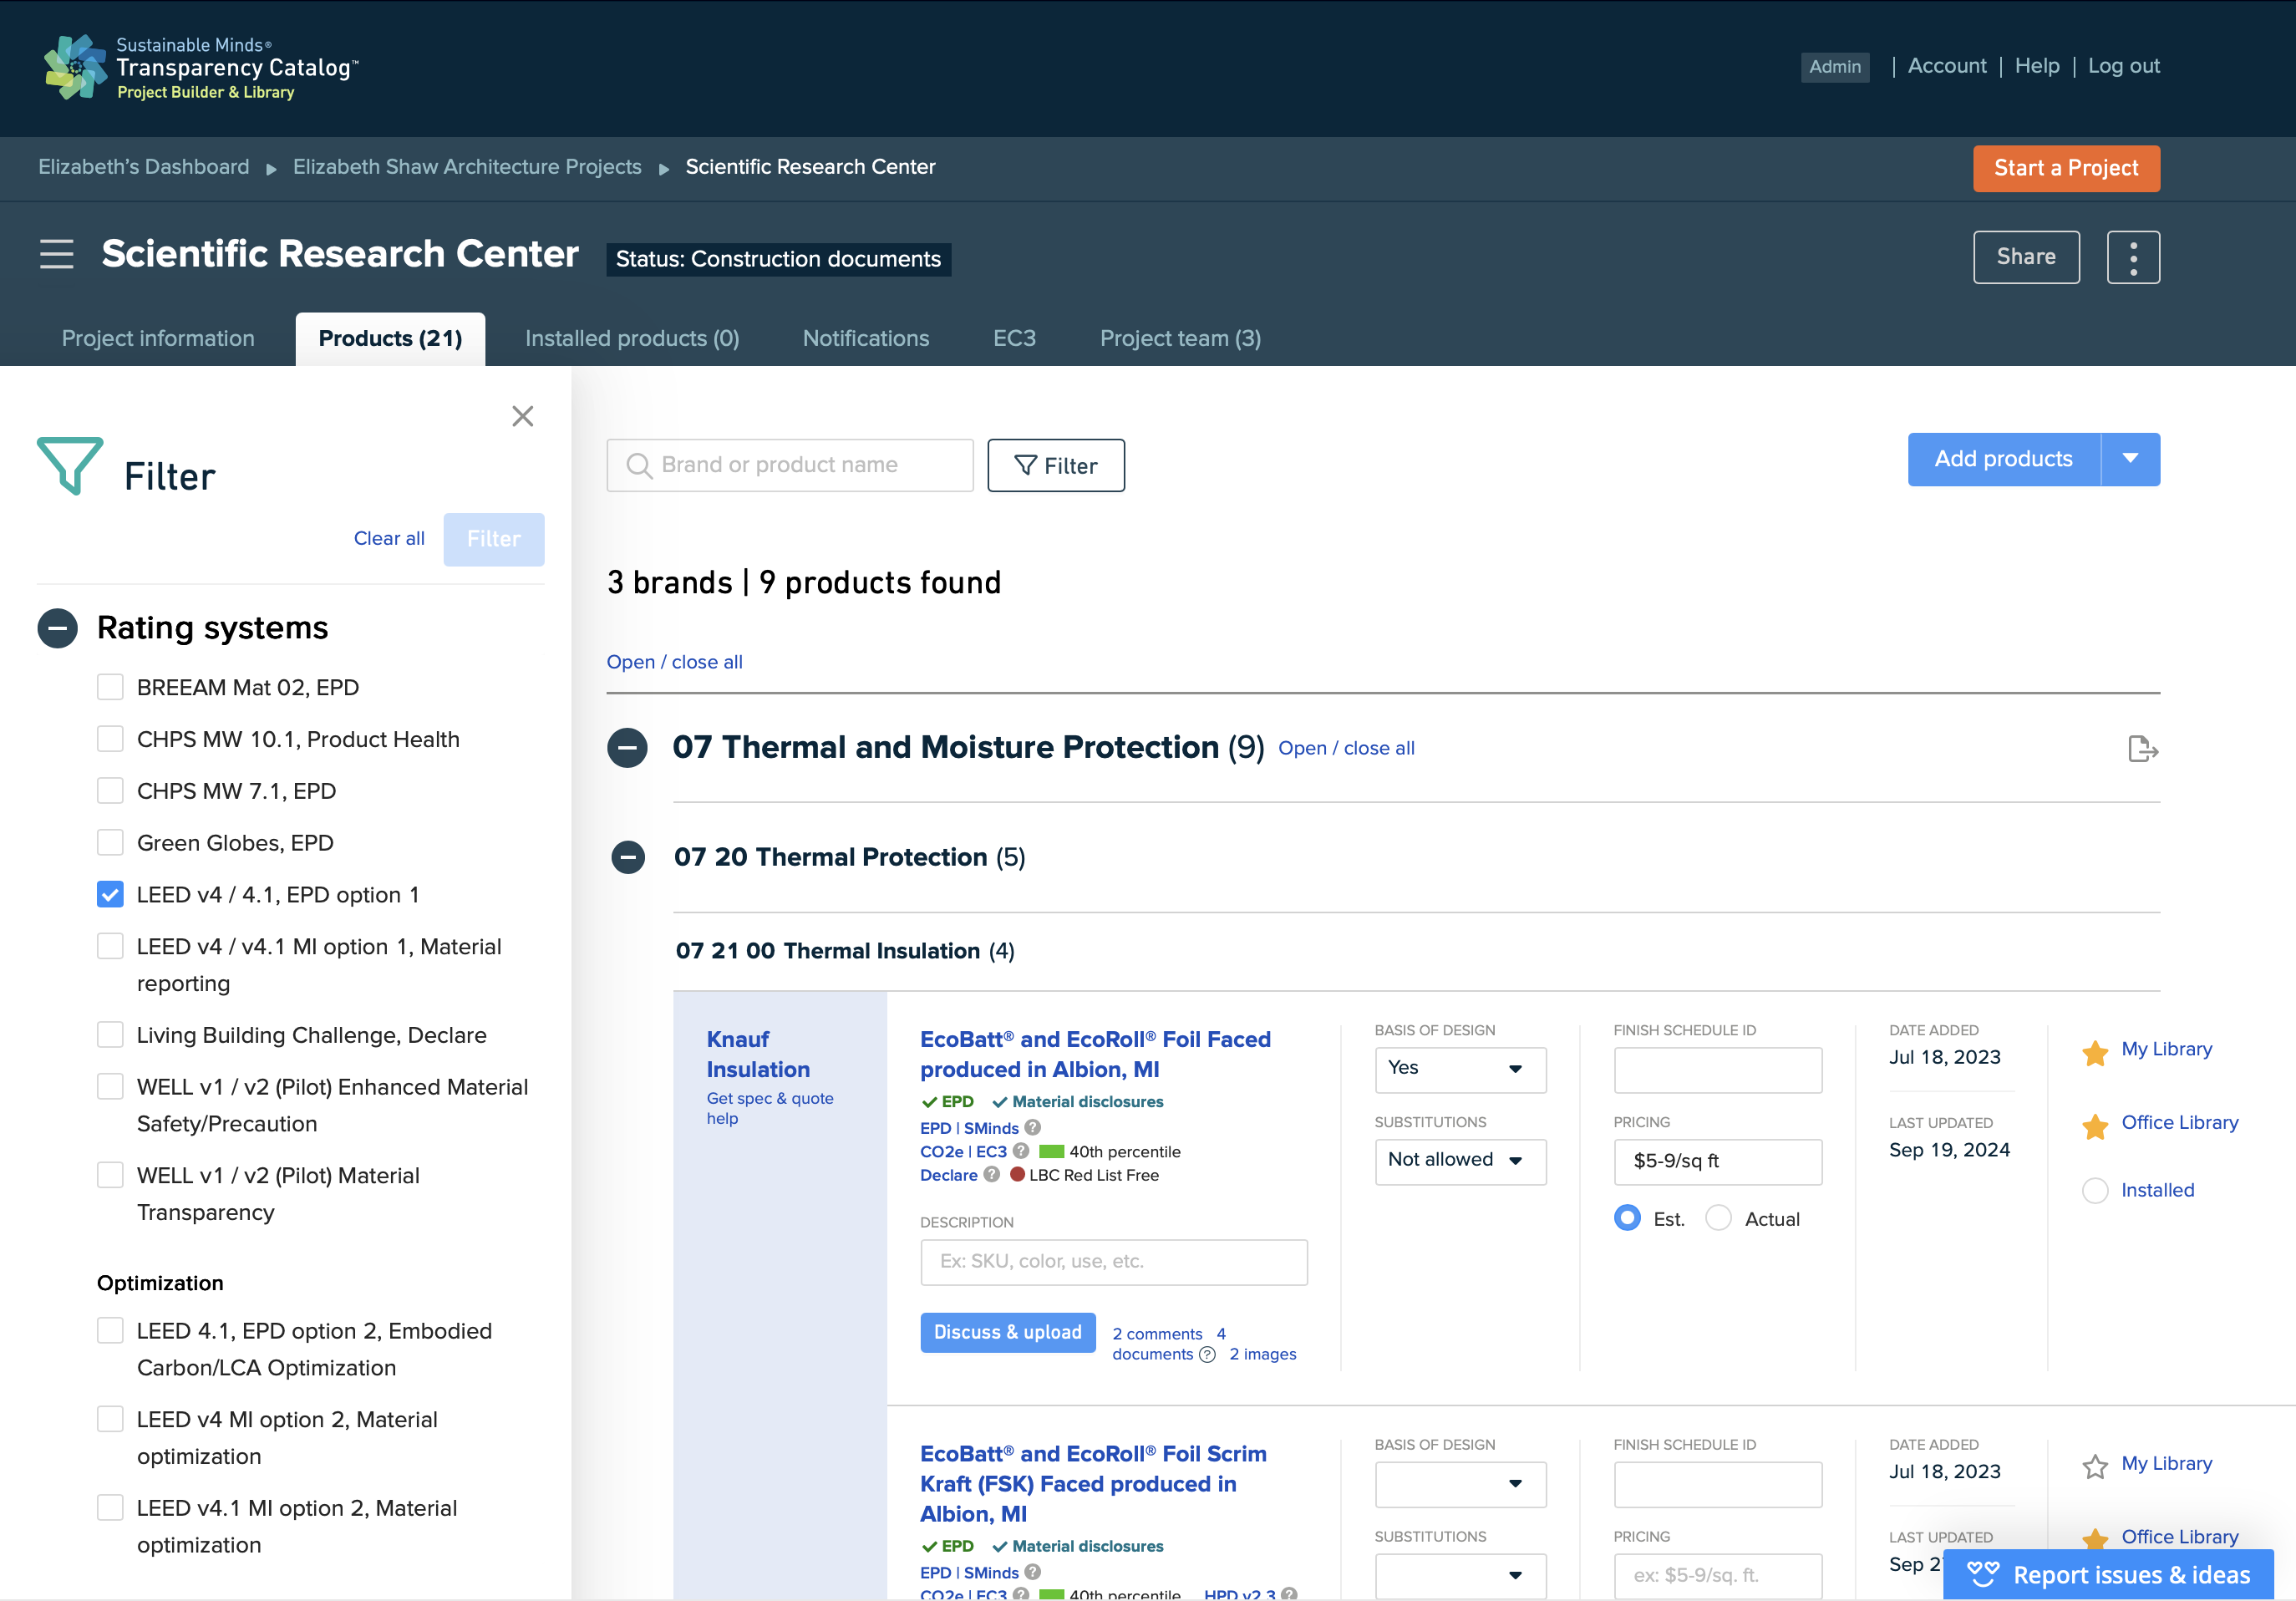Image resolution: width=2296 pixels, height=1601 pixels.
Task: Open the EC3 tab
Action: [1014, 339]
